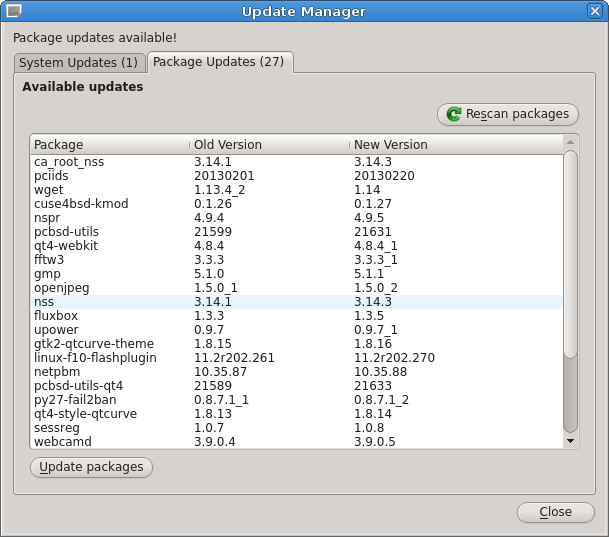This screenshot has height=537, width=609.
Task: Select the gmp package row
Action: (x=296, y=273)
